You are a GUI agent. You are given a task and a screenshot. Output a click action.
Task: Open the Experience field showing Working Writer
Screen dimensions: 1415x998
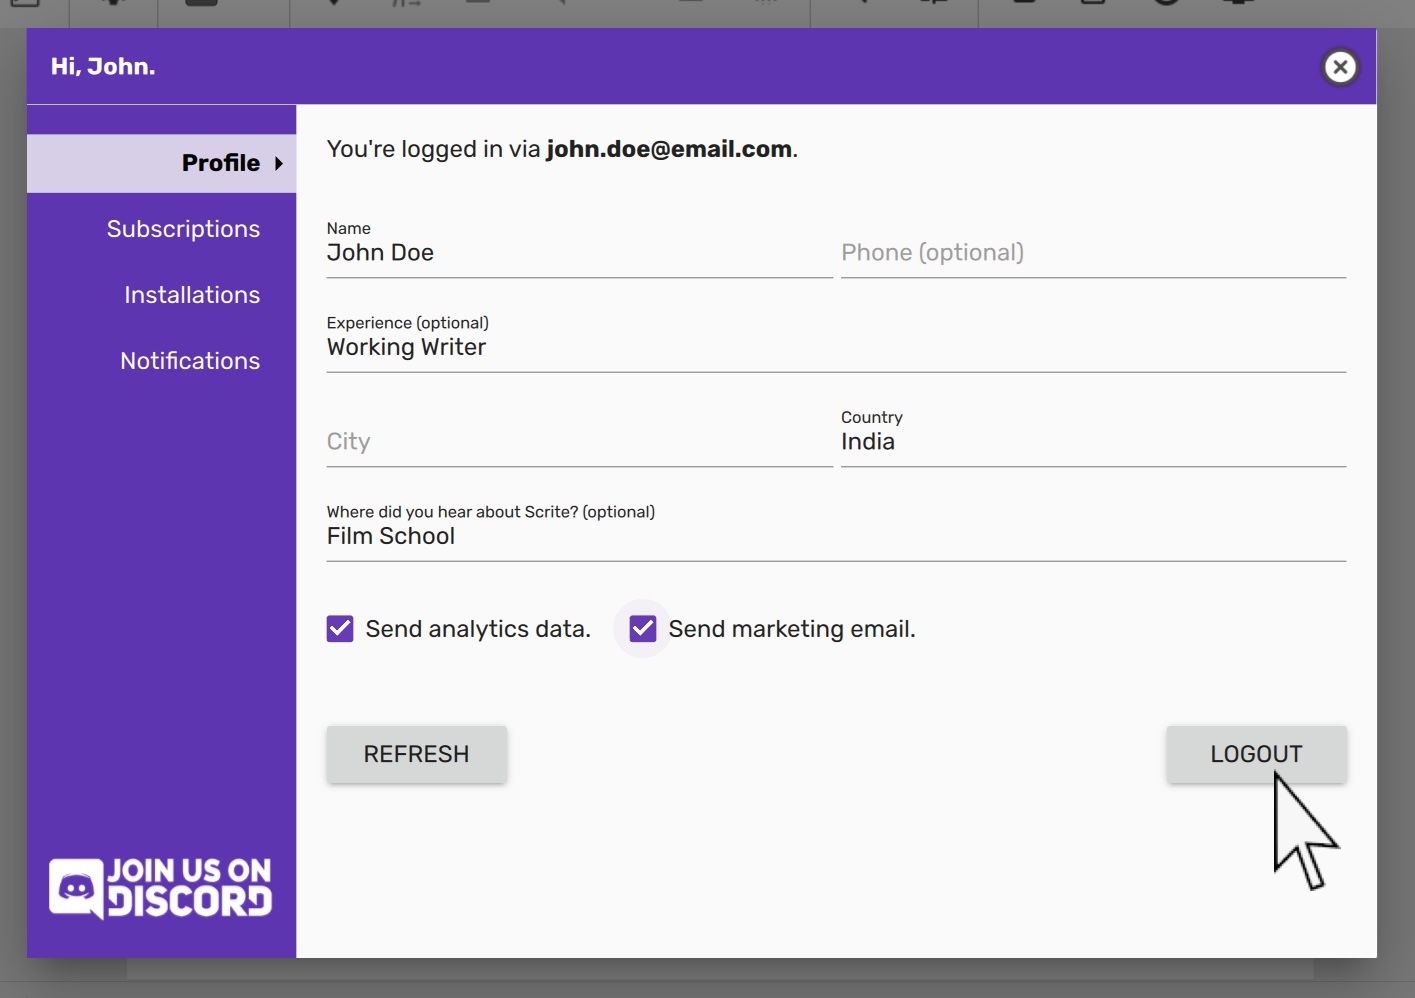tap(835, 347)
